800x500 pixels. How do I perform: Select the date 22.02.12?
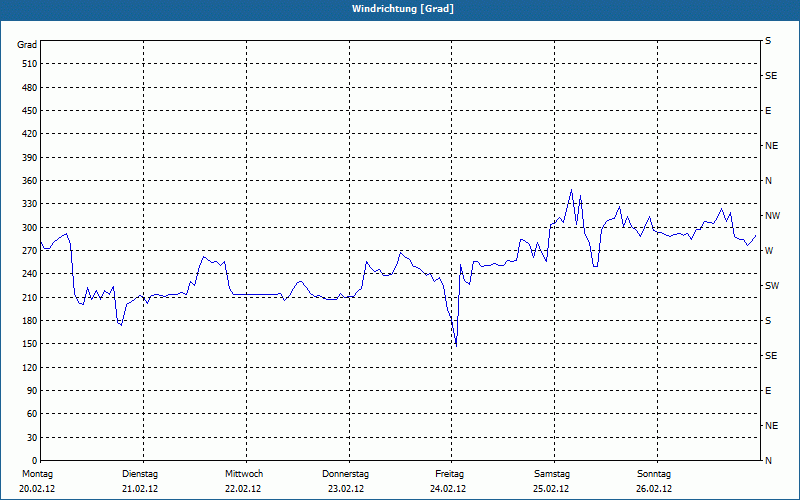243,489
